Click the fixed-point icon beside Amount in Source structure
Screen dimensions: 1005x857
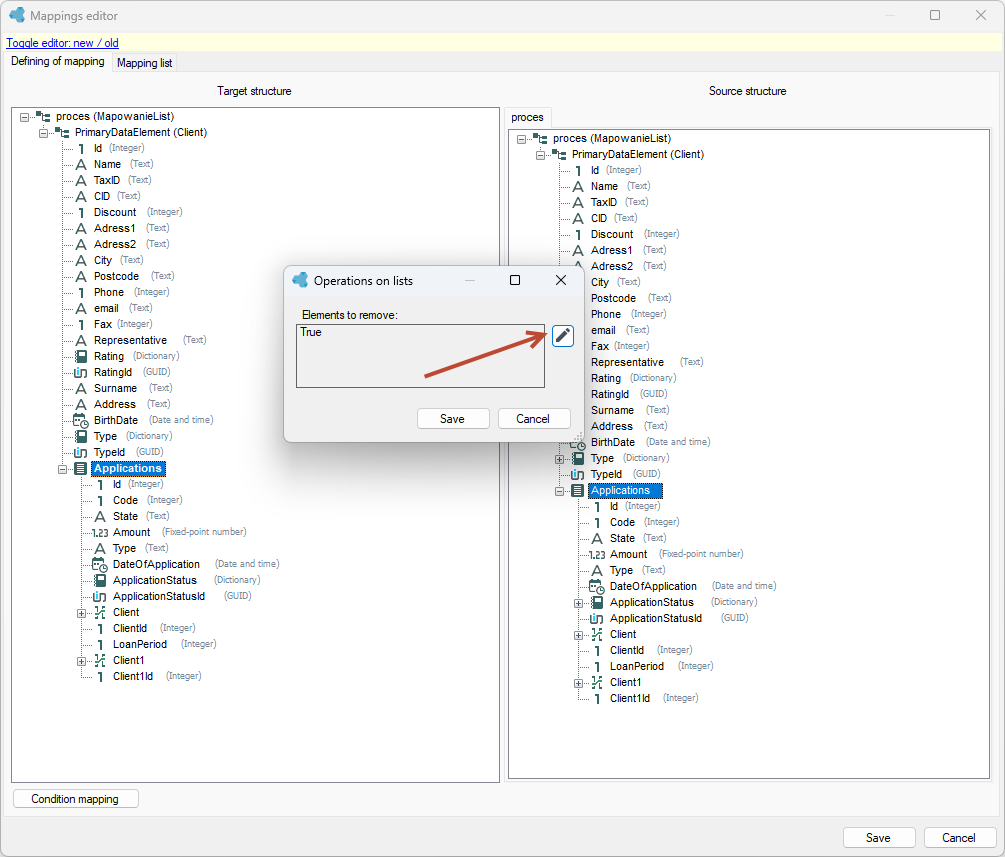tap(597, 554)
